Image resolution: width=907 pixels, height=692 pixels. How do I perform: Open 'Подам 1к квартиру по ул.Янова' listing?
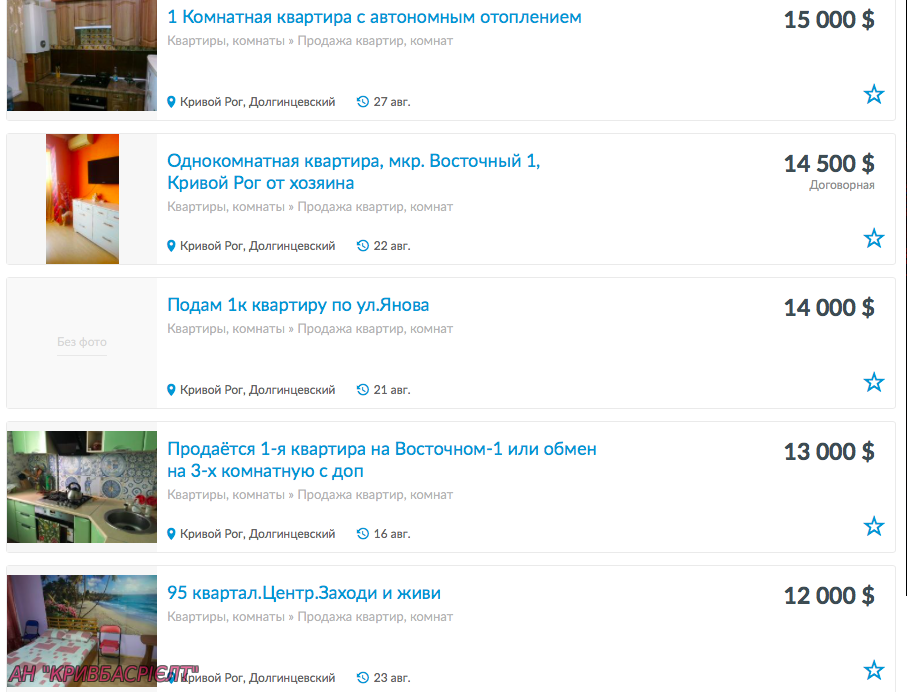(298, 305)
